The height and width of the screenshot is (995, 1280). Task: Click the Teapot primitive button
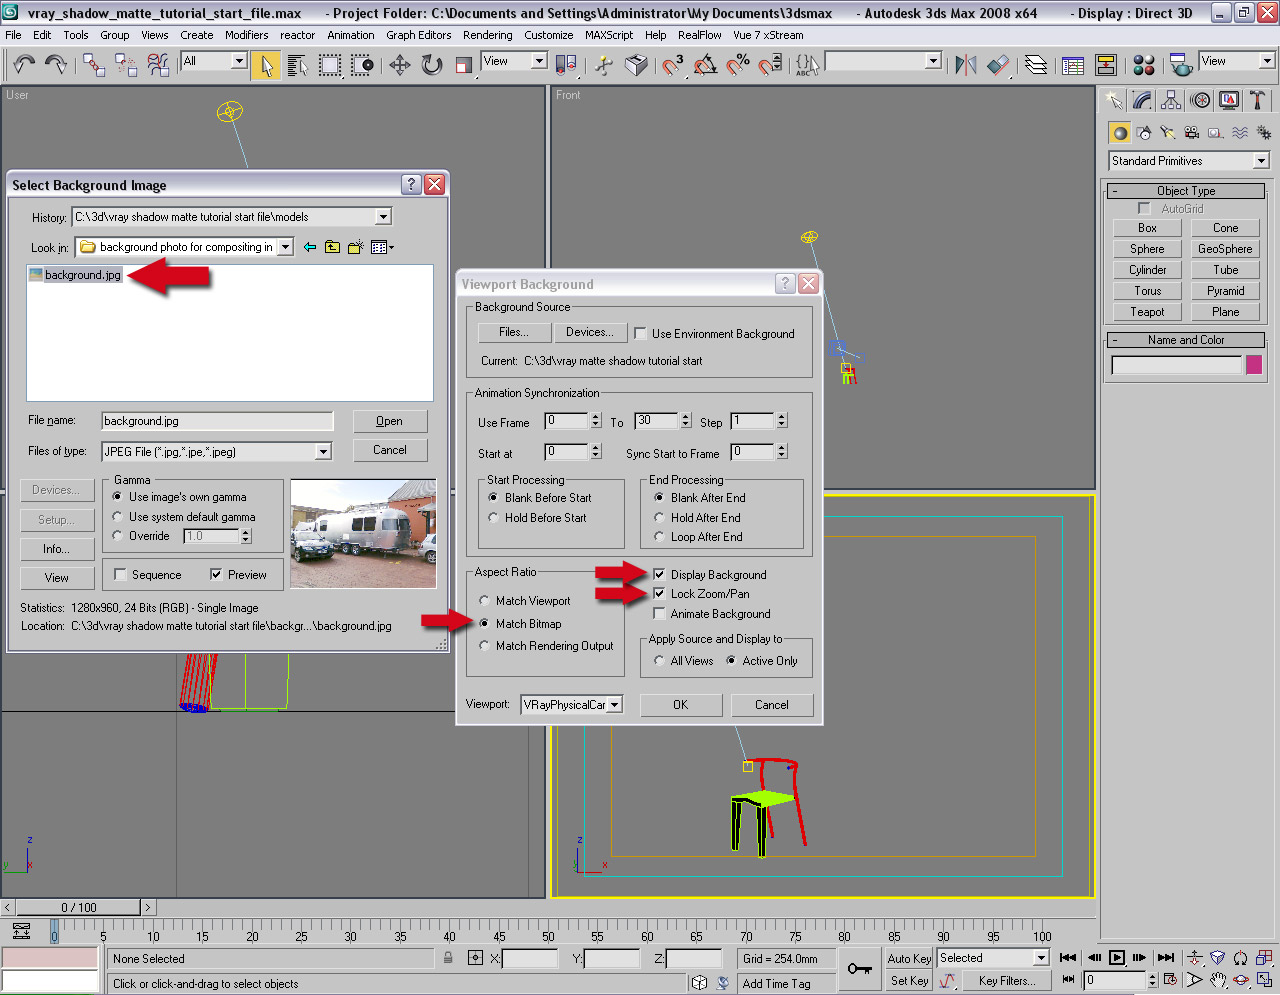pos(1146,311)
